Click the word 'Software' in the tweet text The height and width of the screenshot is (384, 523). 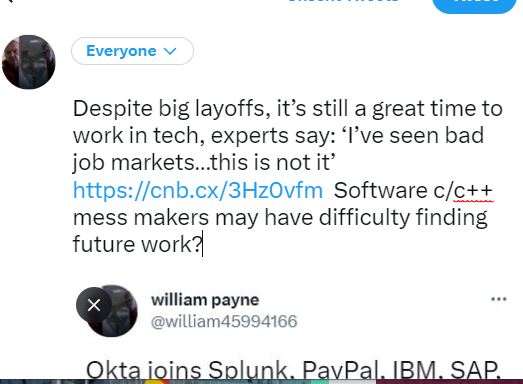pos(381,190)
